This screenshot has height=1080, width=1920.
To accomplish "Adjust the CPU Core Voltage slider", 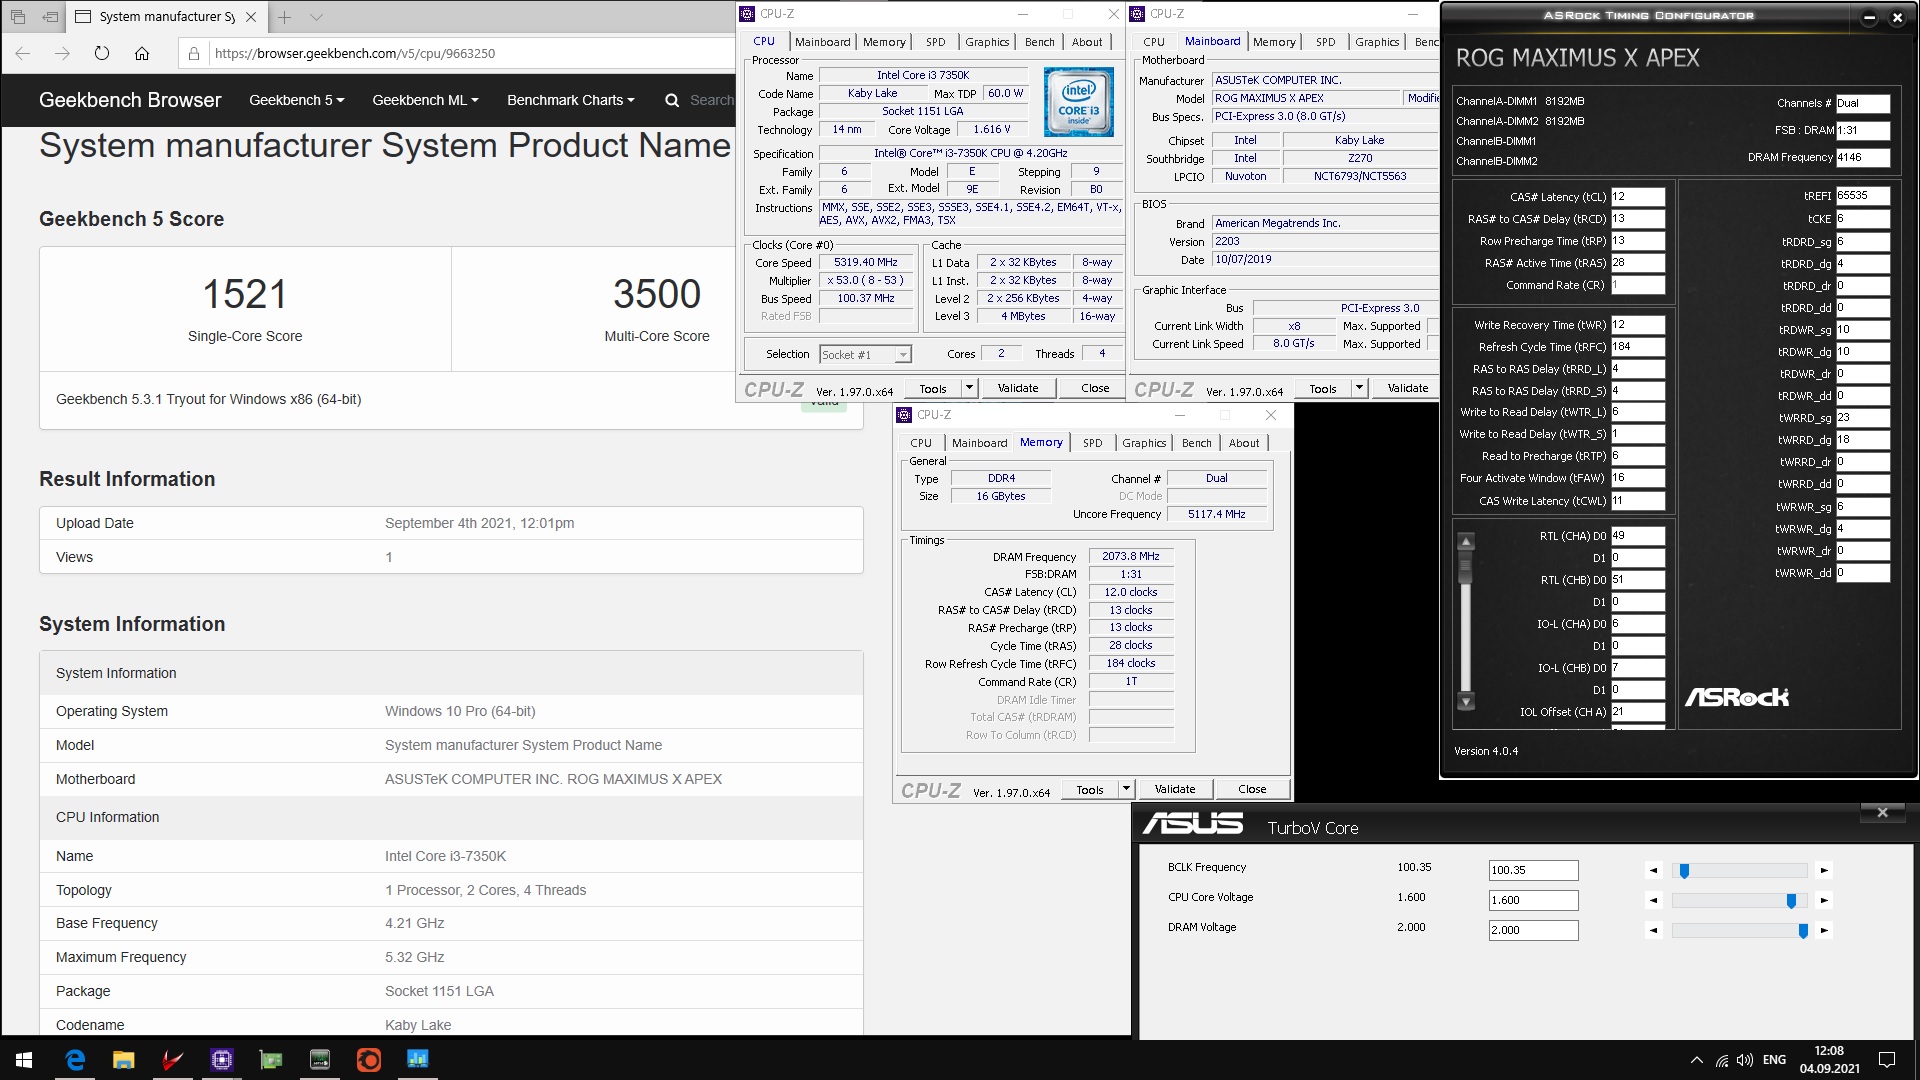I will (x=1739, y=900).
